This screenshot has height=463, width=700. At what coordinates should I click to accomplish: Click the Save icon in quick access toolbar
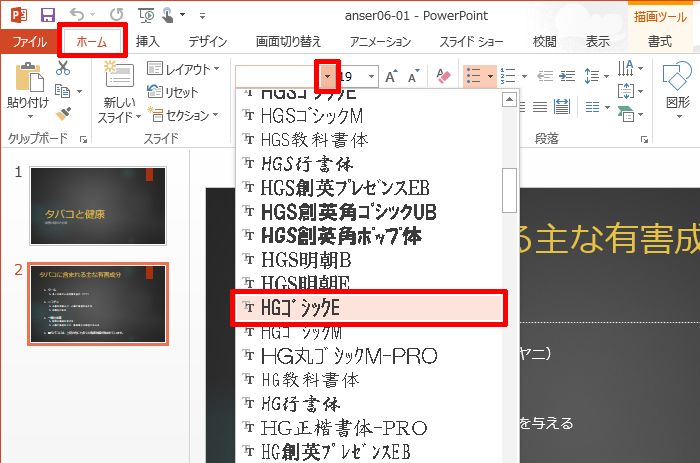[48, 15]
